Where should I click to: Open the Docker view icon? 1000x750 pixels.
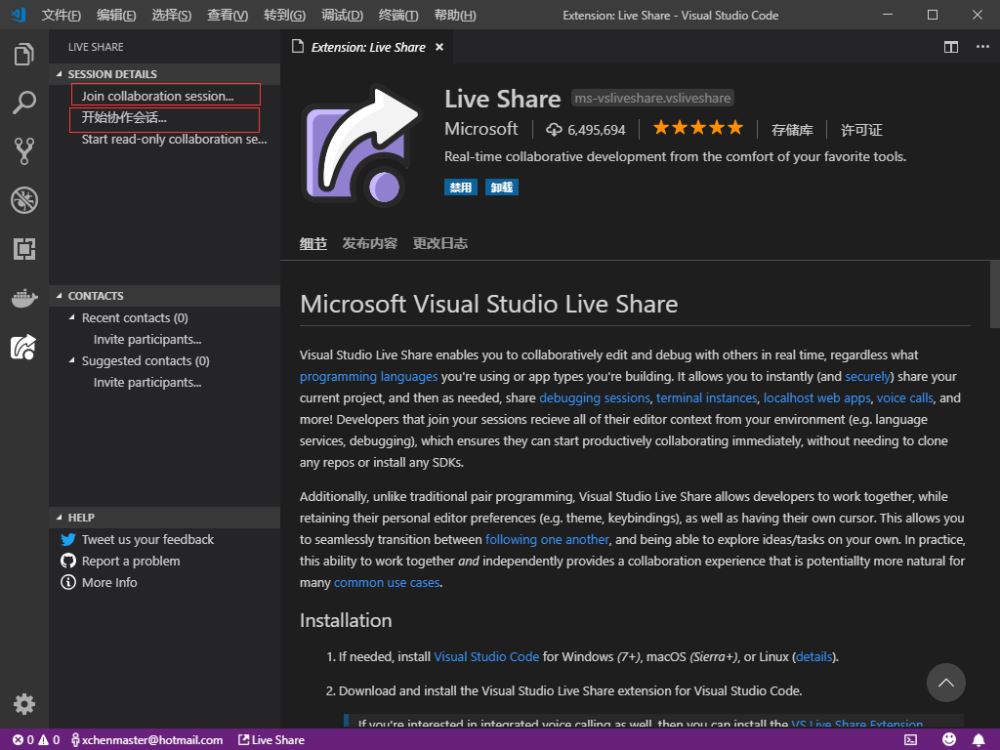click(x=24, y=298)
